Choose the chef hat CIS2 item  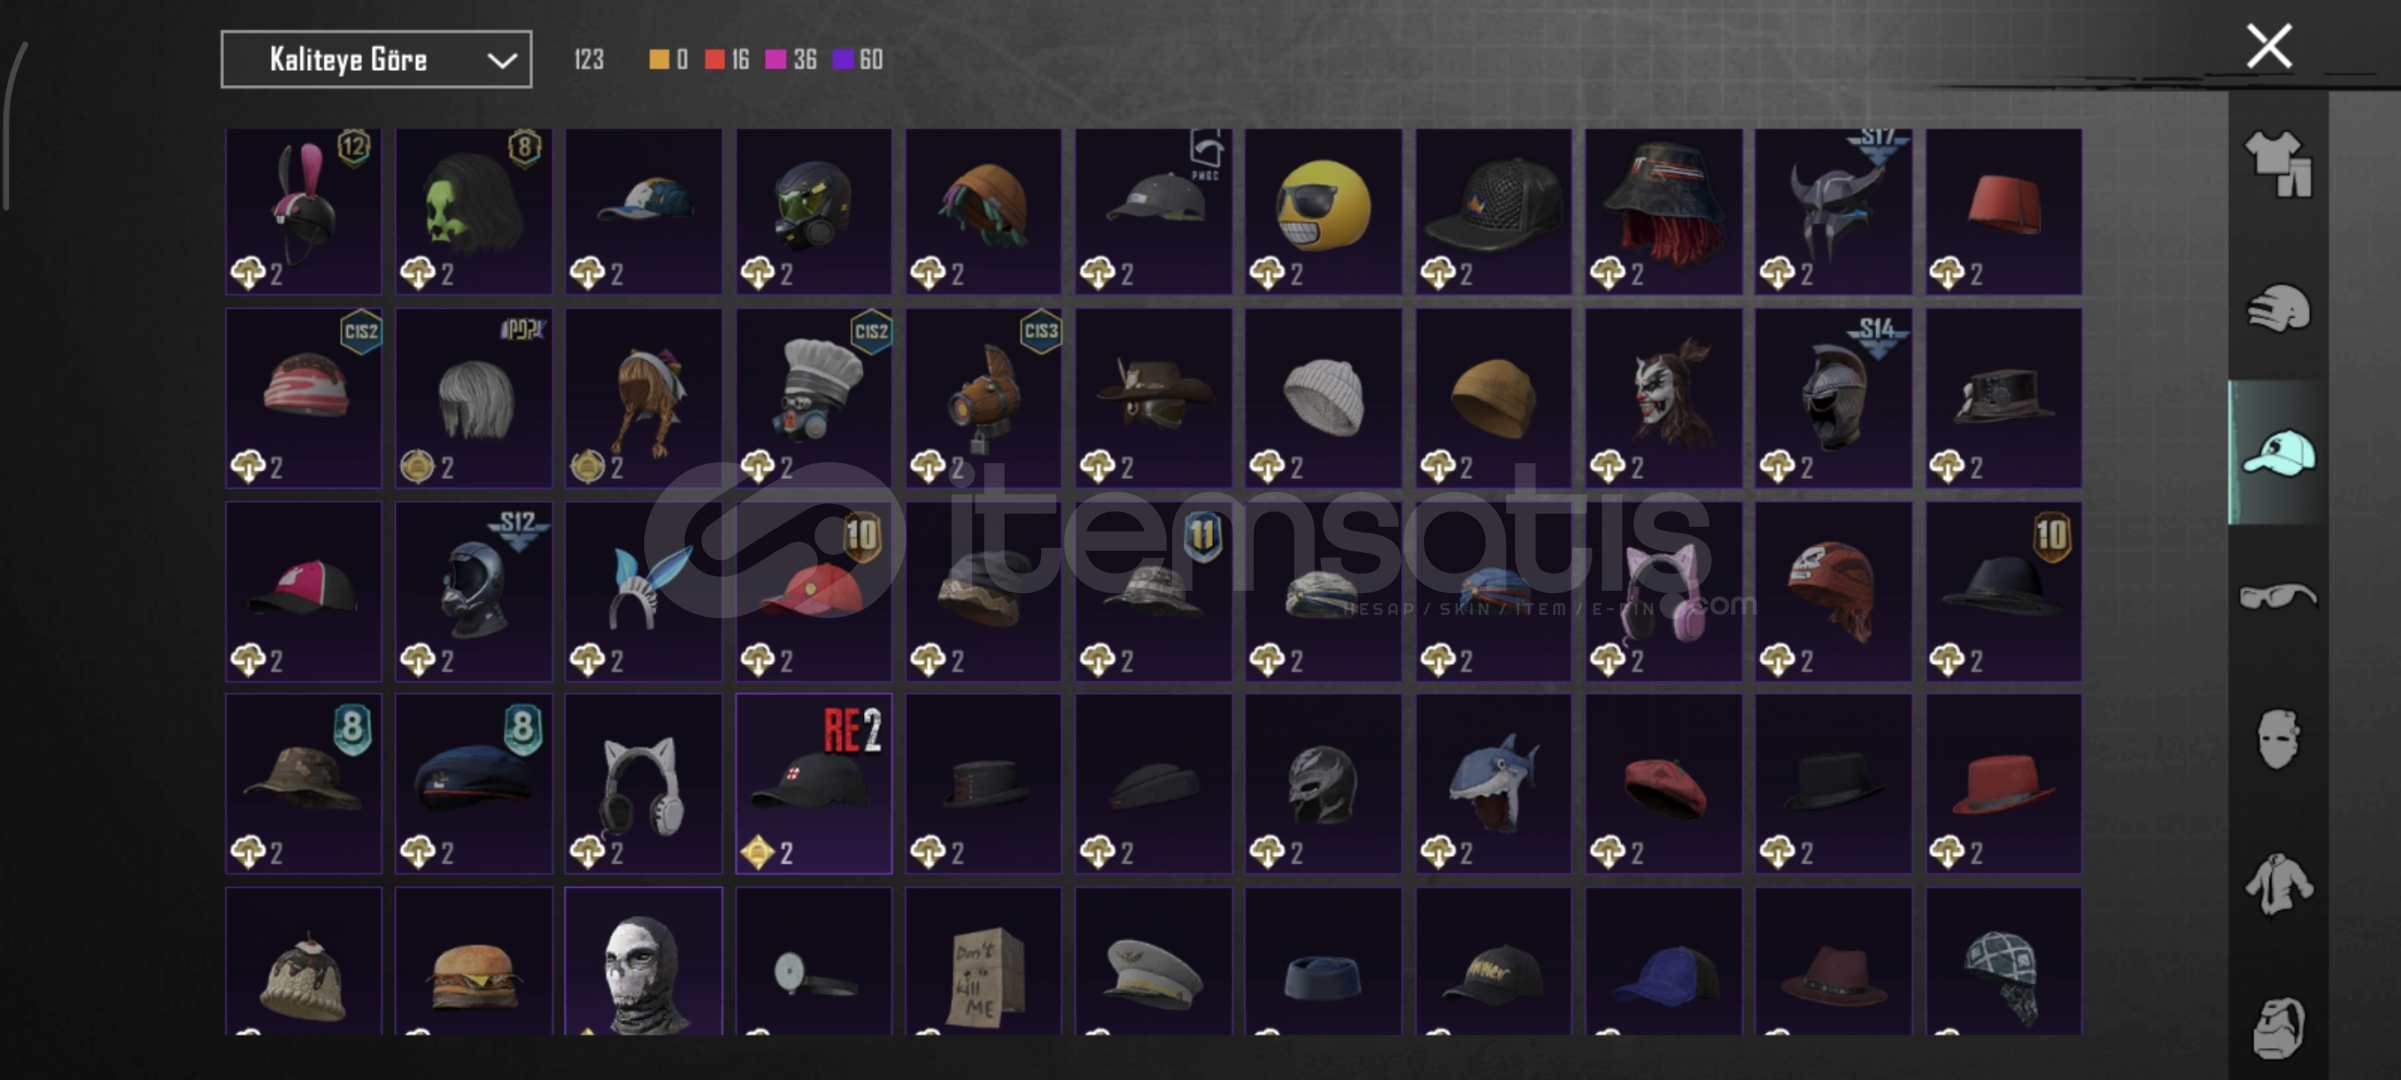(814, 398)
